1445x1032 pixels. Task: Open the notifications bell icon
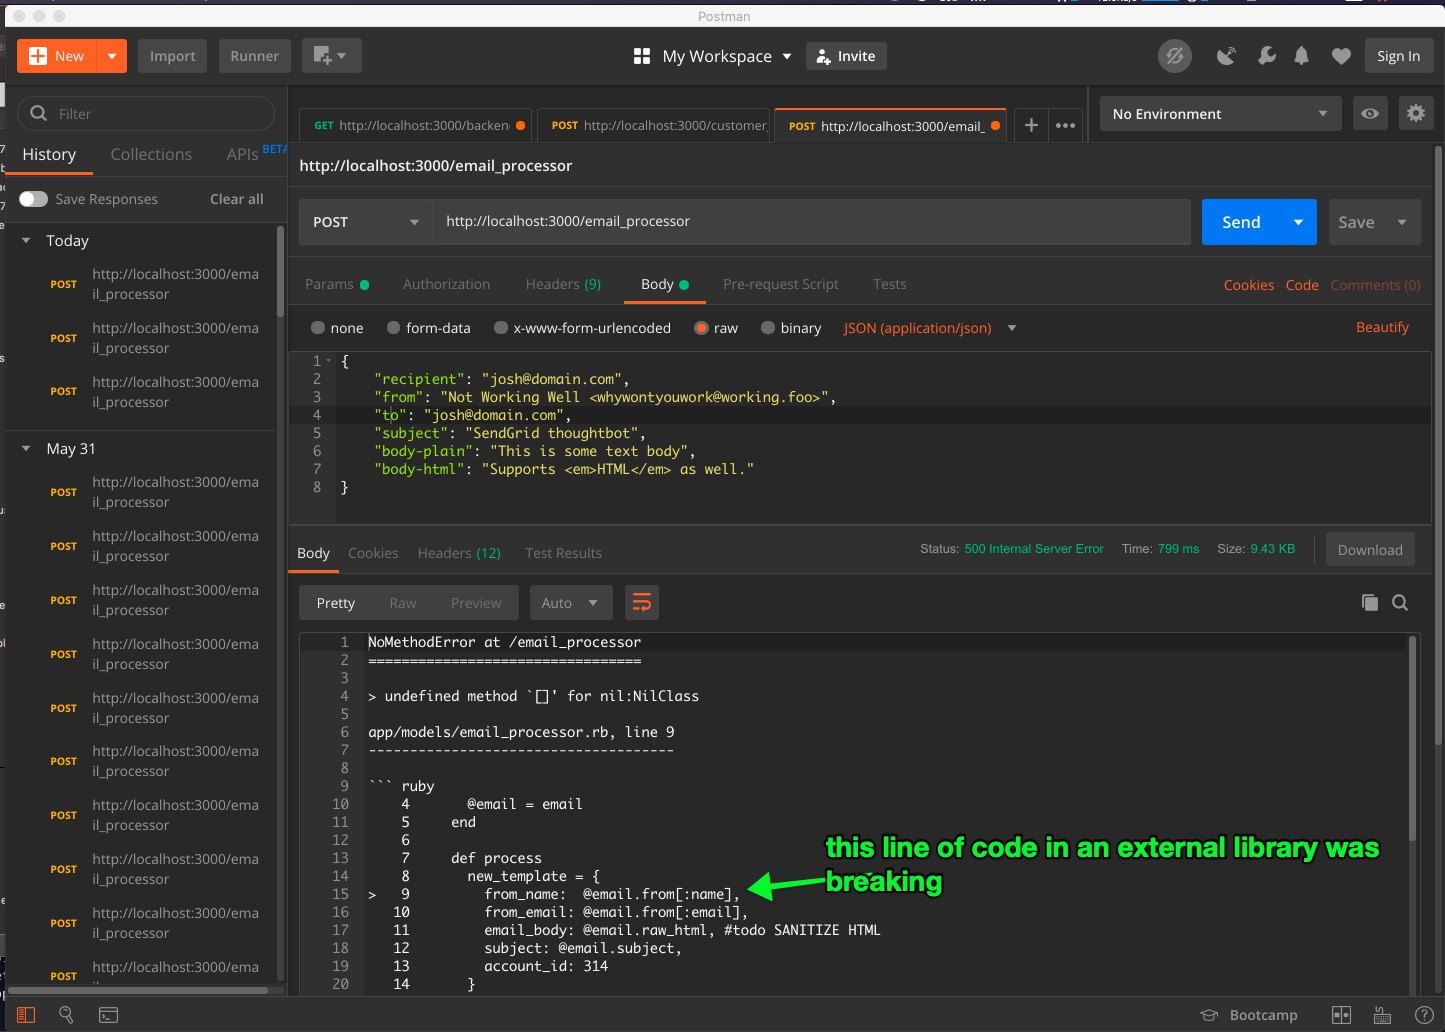tap(1301, 56)
